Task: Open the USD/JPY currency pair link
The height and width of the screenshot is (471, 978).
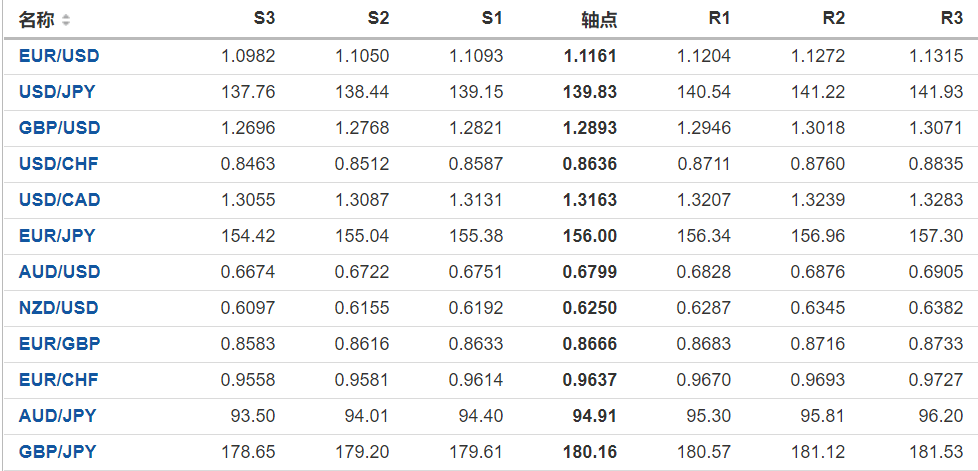Action: point(57,92)
